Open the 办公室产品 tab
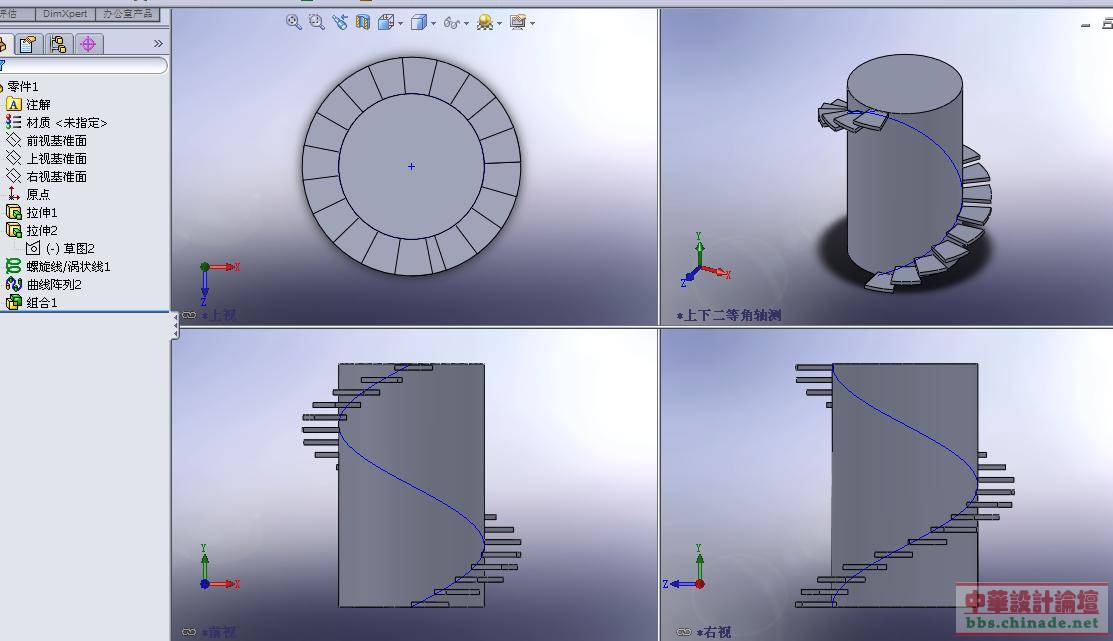 click(128, 14)
